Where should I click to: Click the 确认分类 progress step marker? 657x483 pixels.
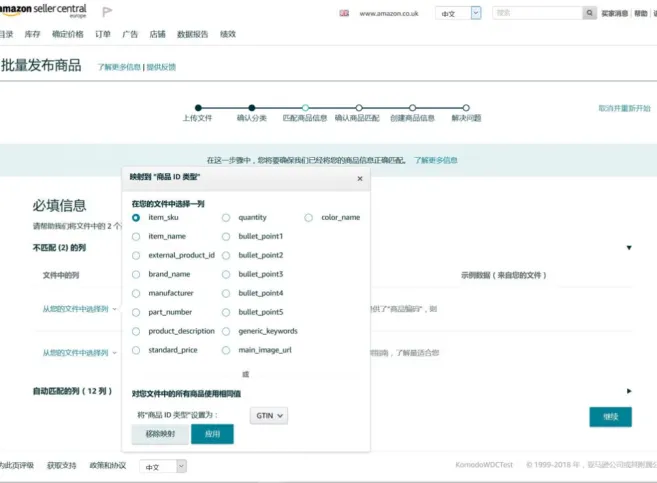tap(251, 108)
